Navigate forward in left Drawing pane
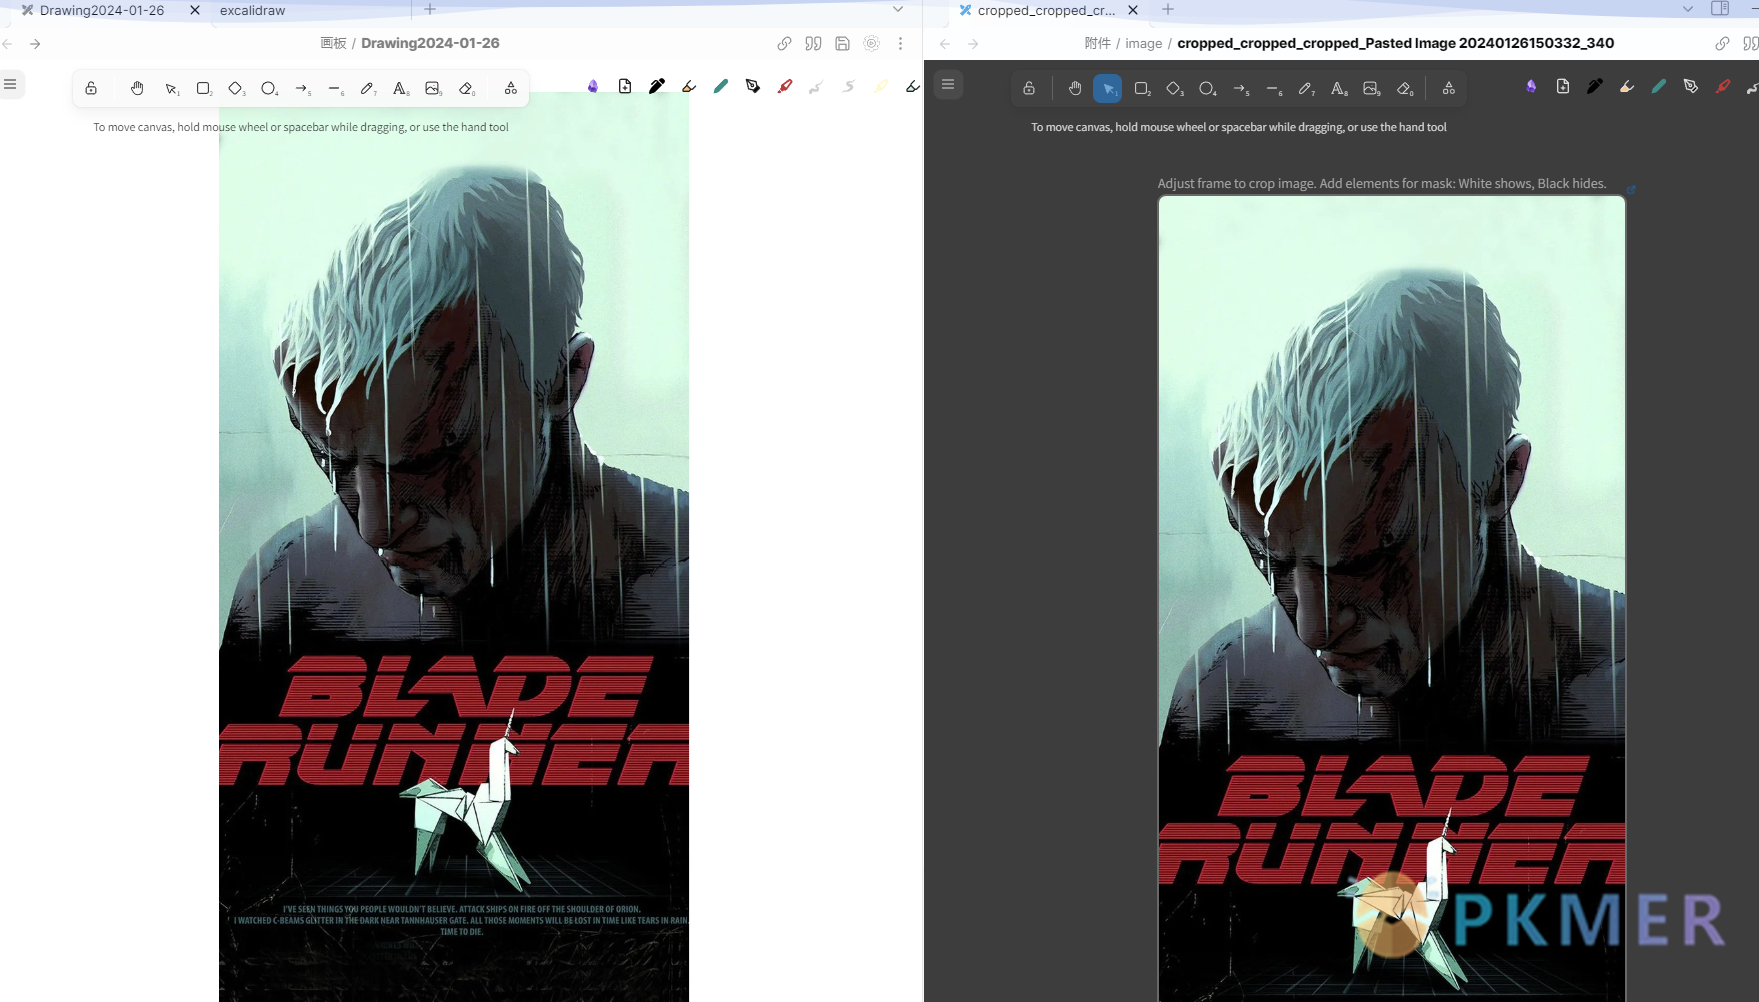This screenshot has height=1002, width=1759. (x=35, y=44)
